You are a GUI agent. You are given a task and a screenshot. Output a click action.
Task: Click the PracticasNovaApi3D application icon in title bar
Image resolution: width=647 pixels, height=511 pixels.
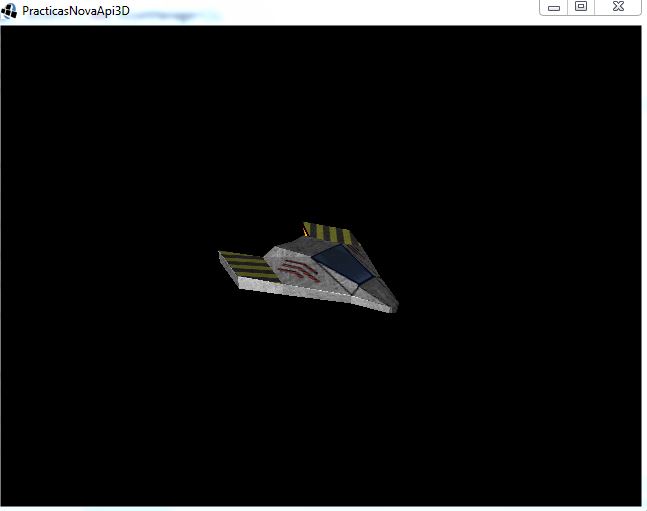[9, 11]
